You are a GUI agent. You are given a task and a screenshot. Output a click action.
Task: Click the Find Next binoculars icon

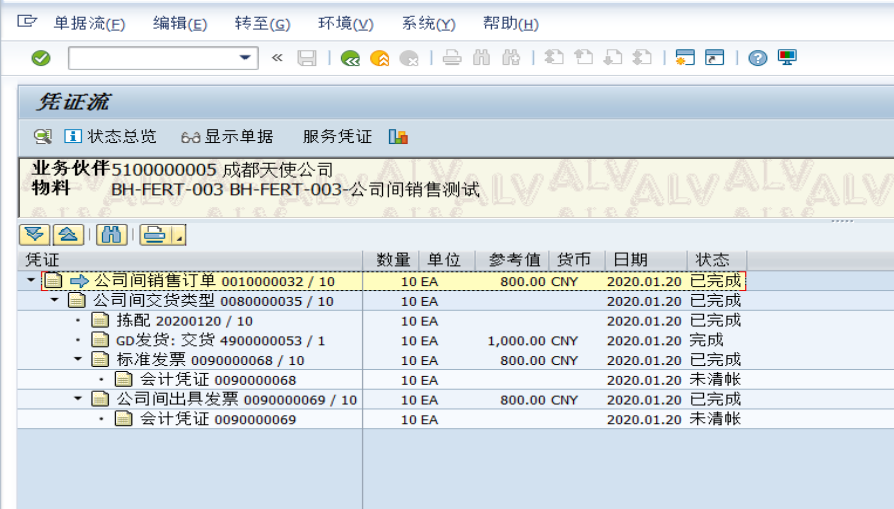pos(511,58)
